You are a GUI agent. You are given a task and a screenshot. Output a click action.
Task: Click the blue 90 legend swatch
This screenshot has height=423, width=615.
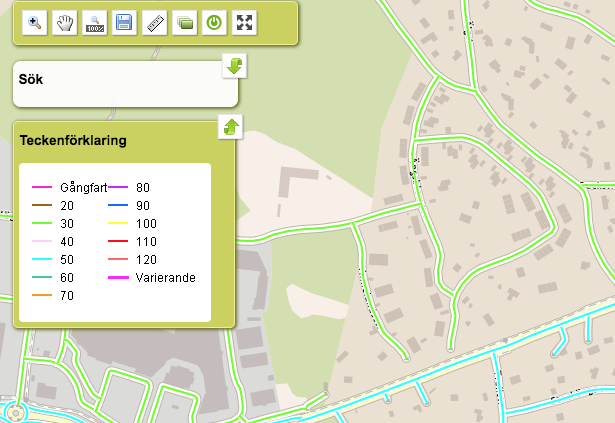[x=118, y=205]
